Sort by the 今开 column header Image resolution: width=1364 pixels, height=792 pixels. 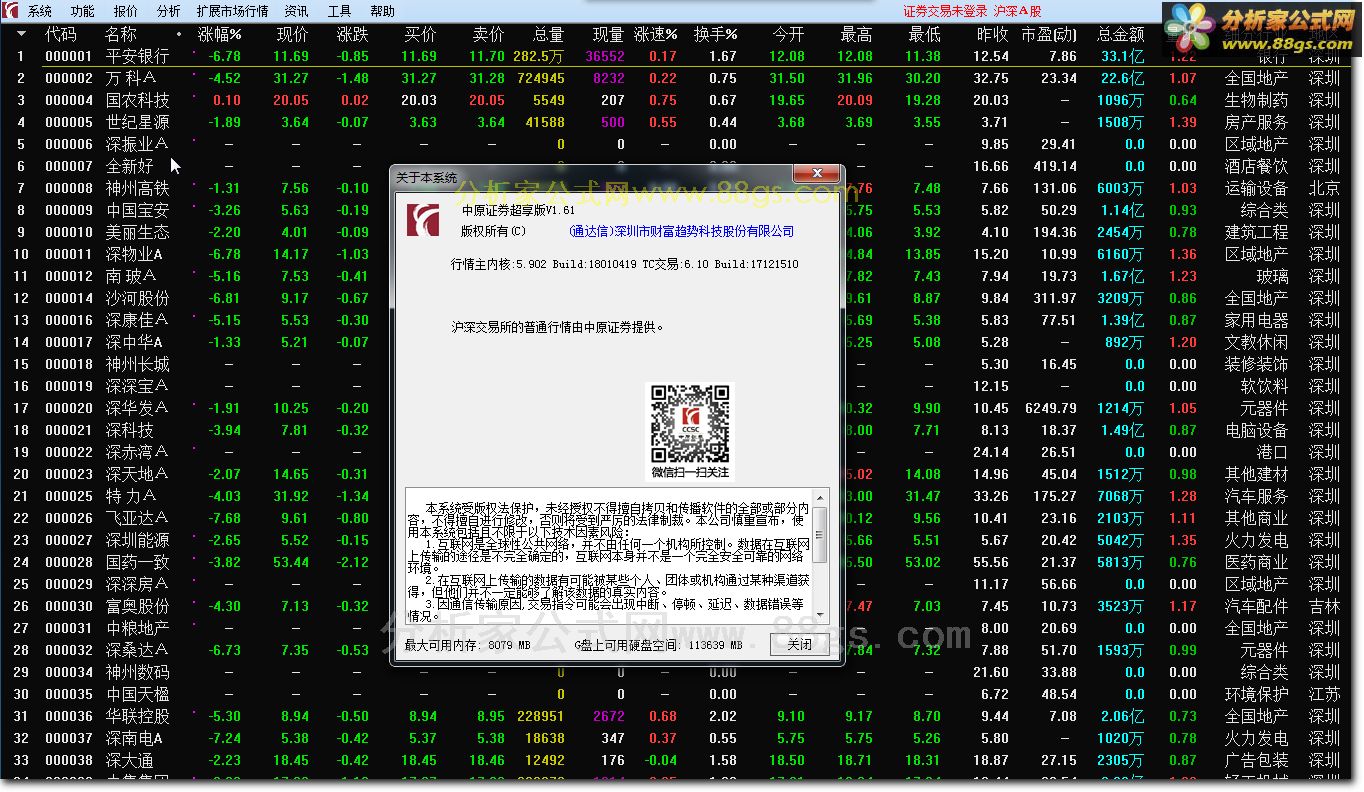(x=788, y=34)
